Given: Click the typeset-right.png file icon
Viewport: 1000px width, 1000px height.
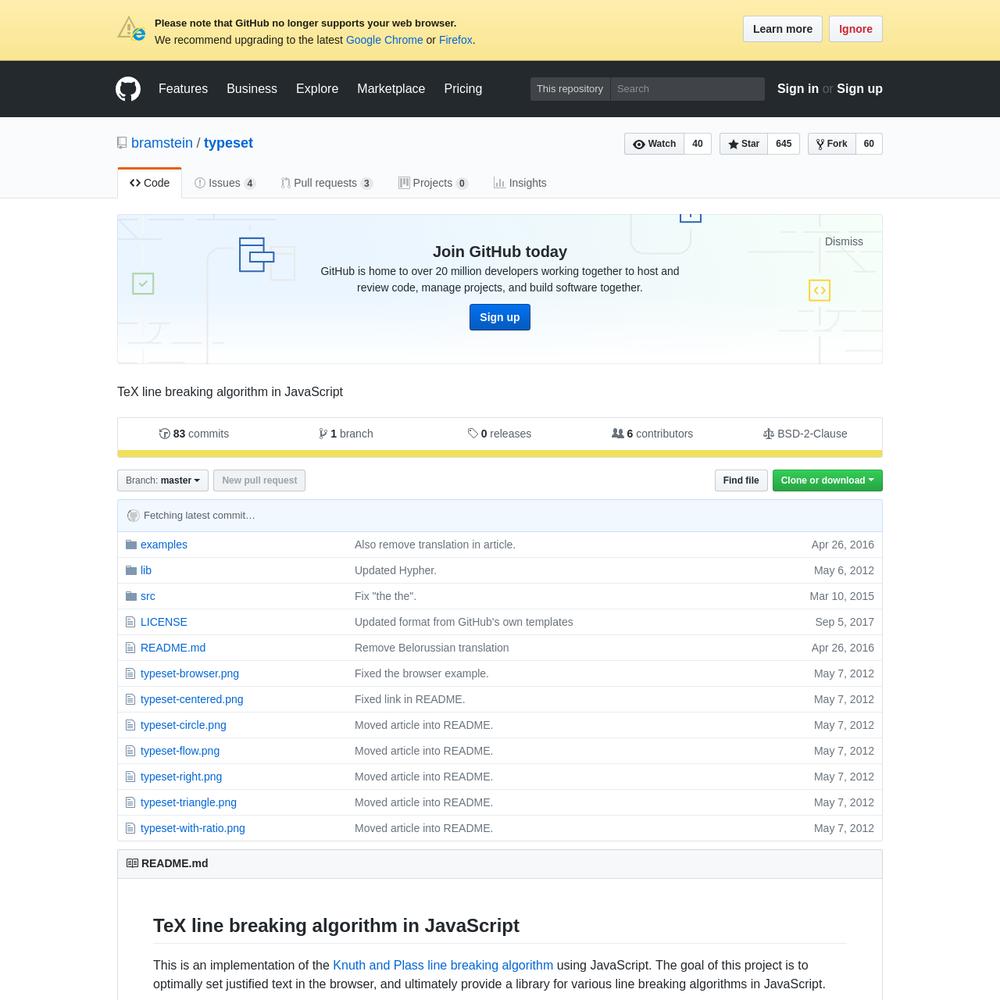Looking at the screenshot, I should point(131,777).
